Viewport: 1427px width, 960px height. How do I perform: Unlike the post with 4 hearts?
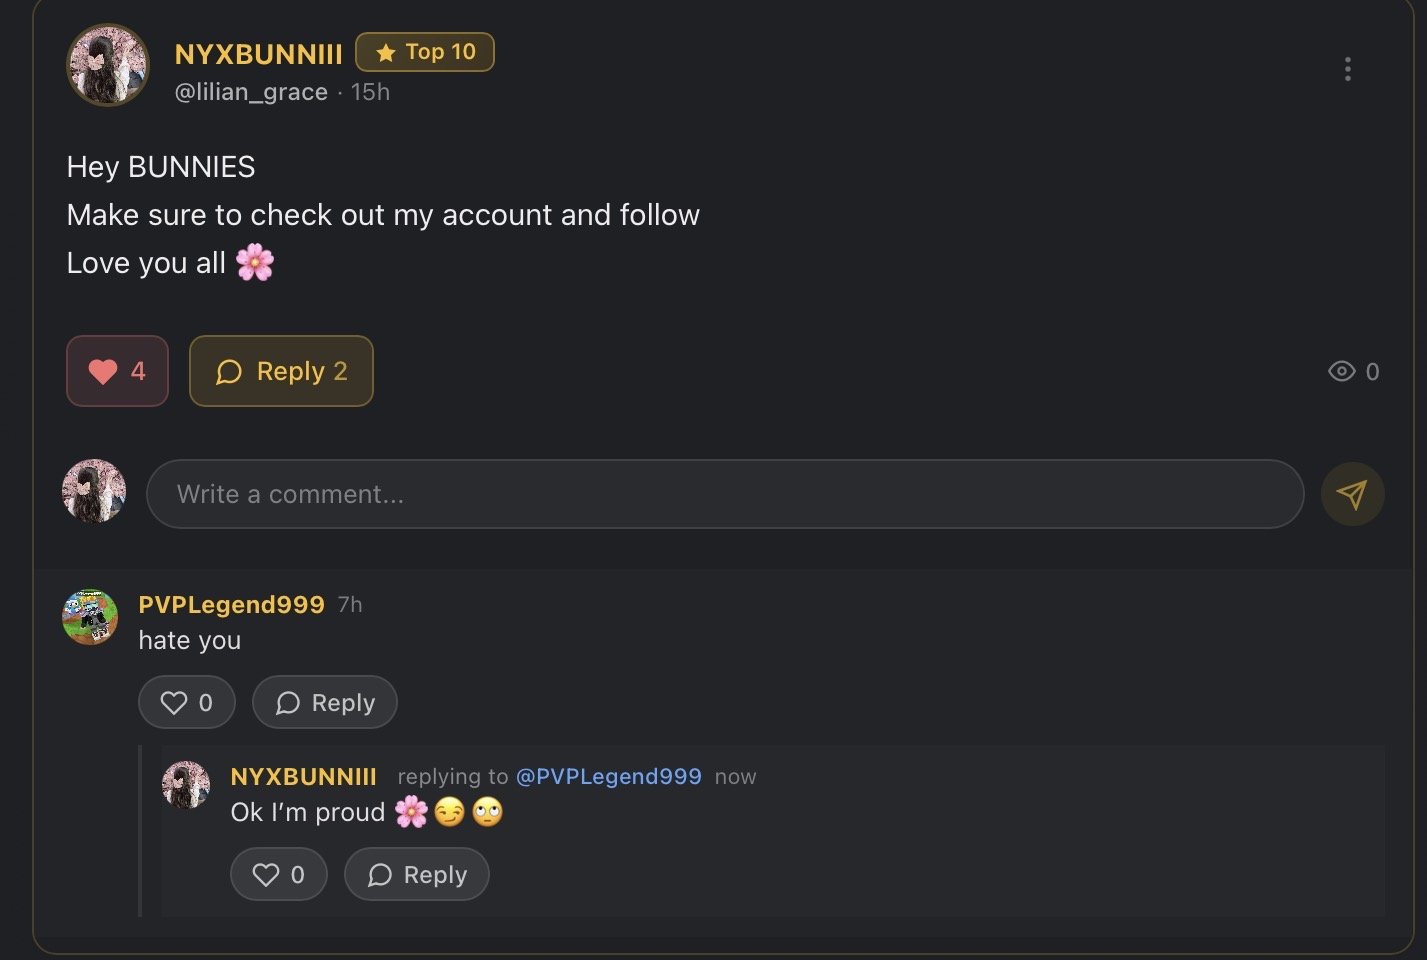pos(117,371)
